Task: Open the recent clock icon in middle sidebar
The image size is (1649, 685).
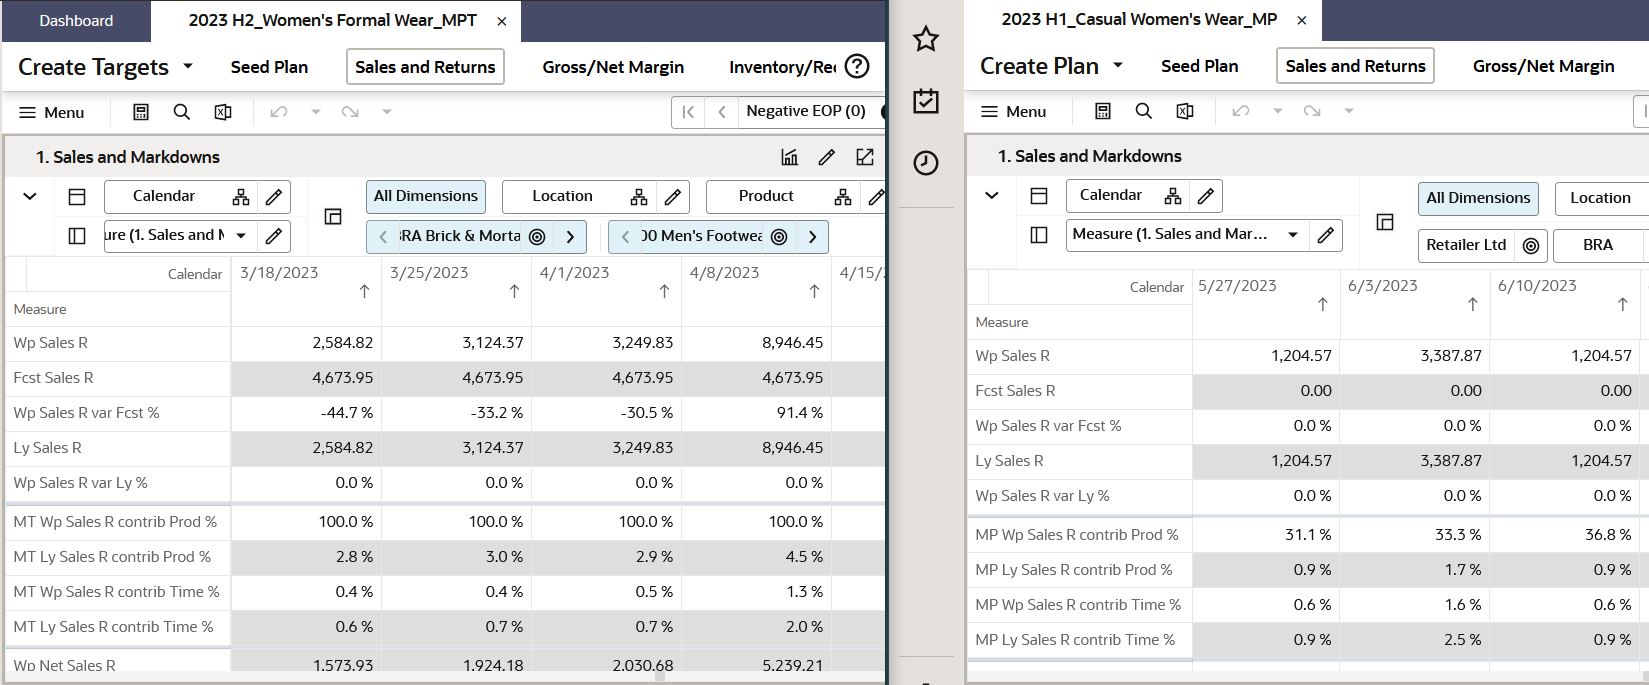Action: click(926, 163)
